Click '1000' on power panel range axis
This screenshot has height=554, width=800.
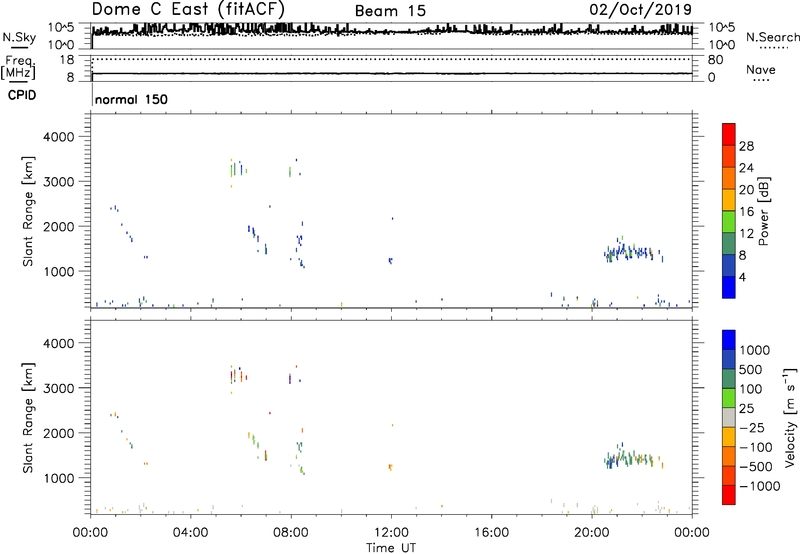tap(59, 271)
